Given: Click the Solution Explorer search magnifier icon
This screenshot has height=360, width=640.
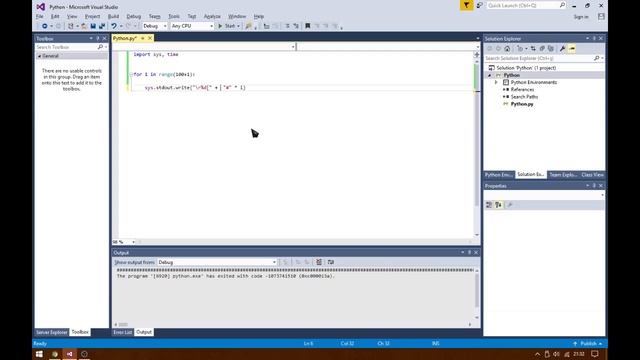Looking at the screenshot, I should (596, 58).
